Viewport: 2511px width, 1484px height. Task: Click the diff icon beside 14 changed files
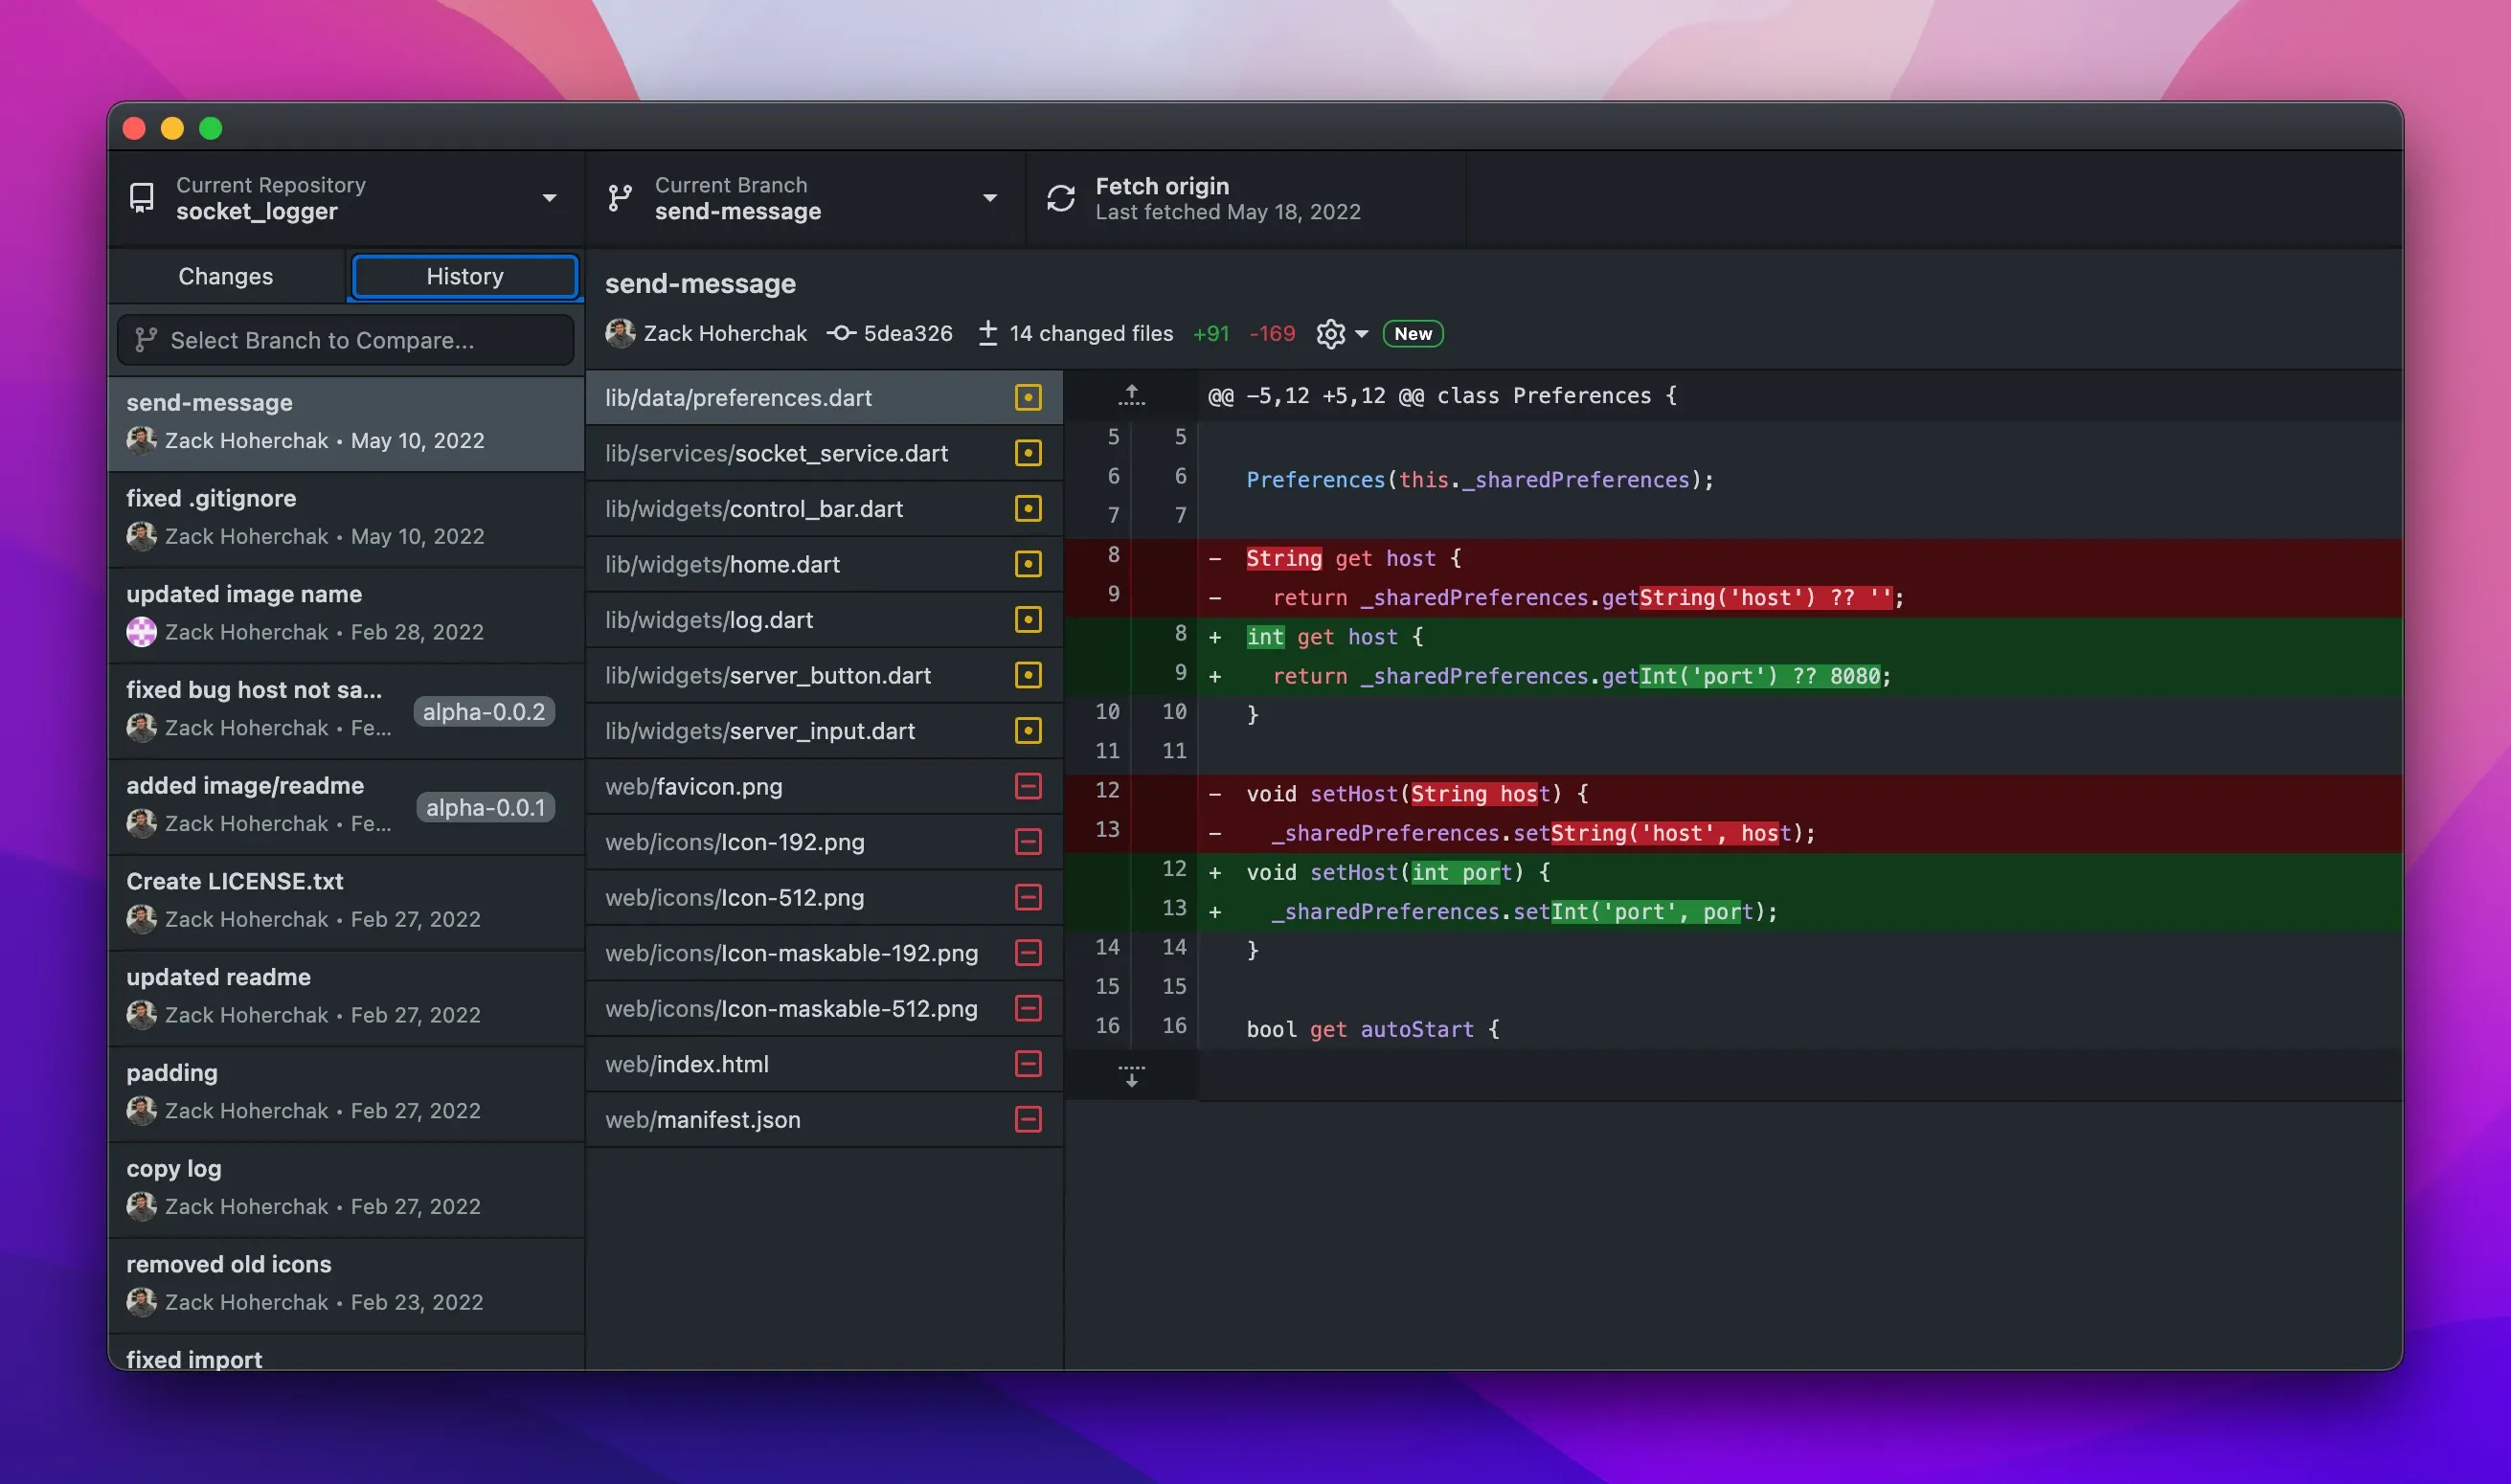tap(988, 333)
